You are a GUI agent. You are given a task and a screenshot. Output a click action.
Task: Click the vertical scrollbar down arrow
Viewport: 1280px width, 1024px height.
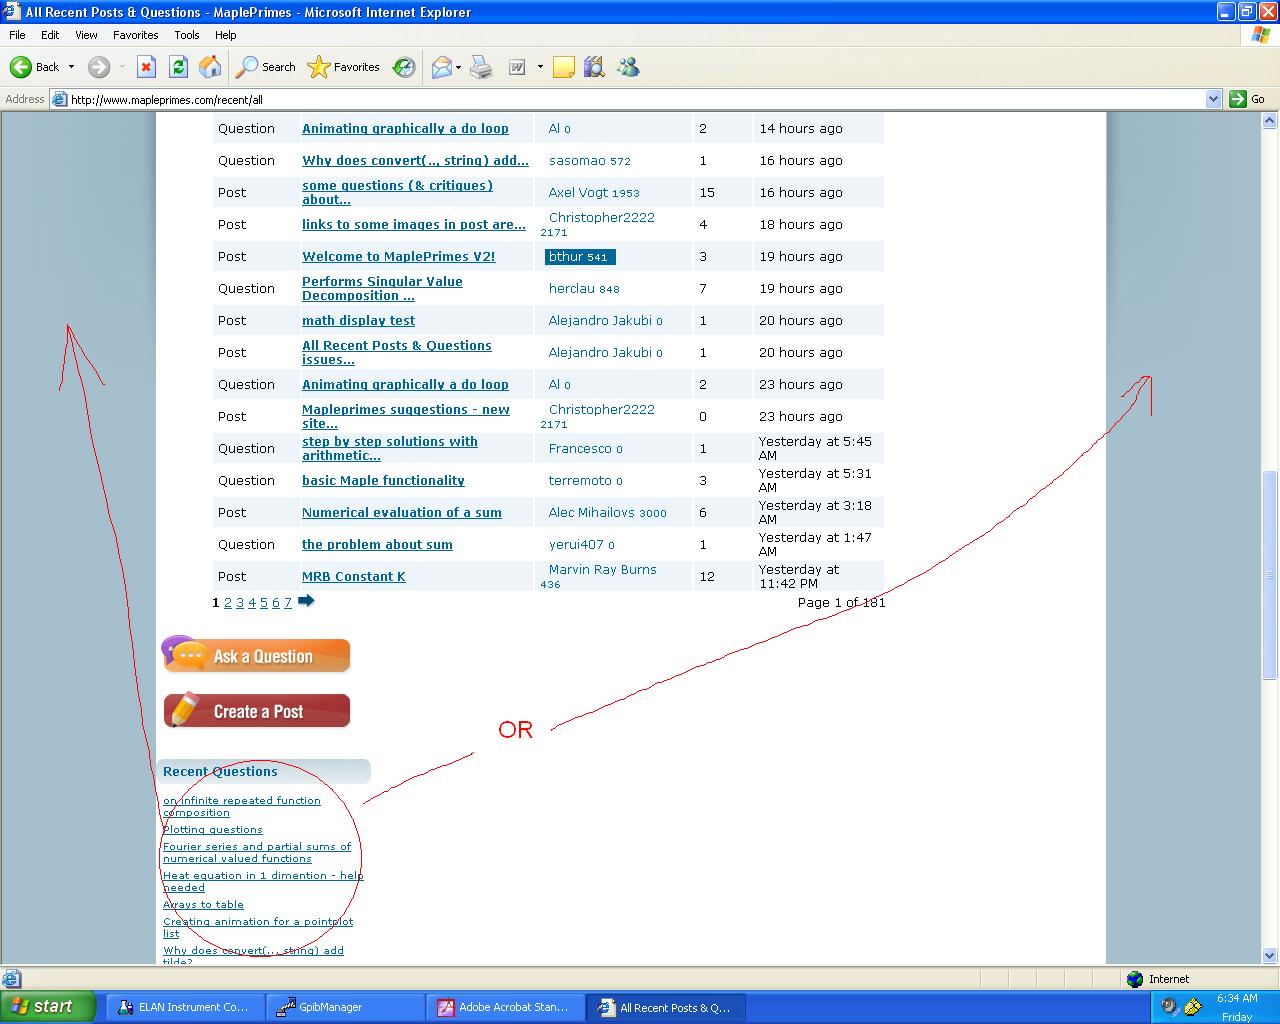(1270, 955)
